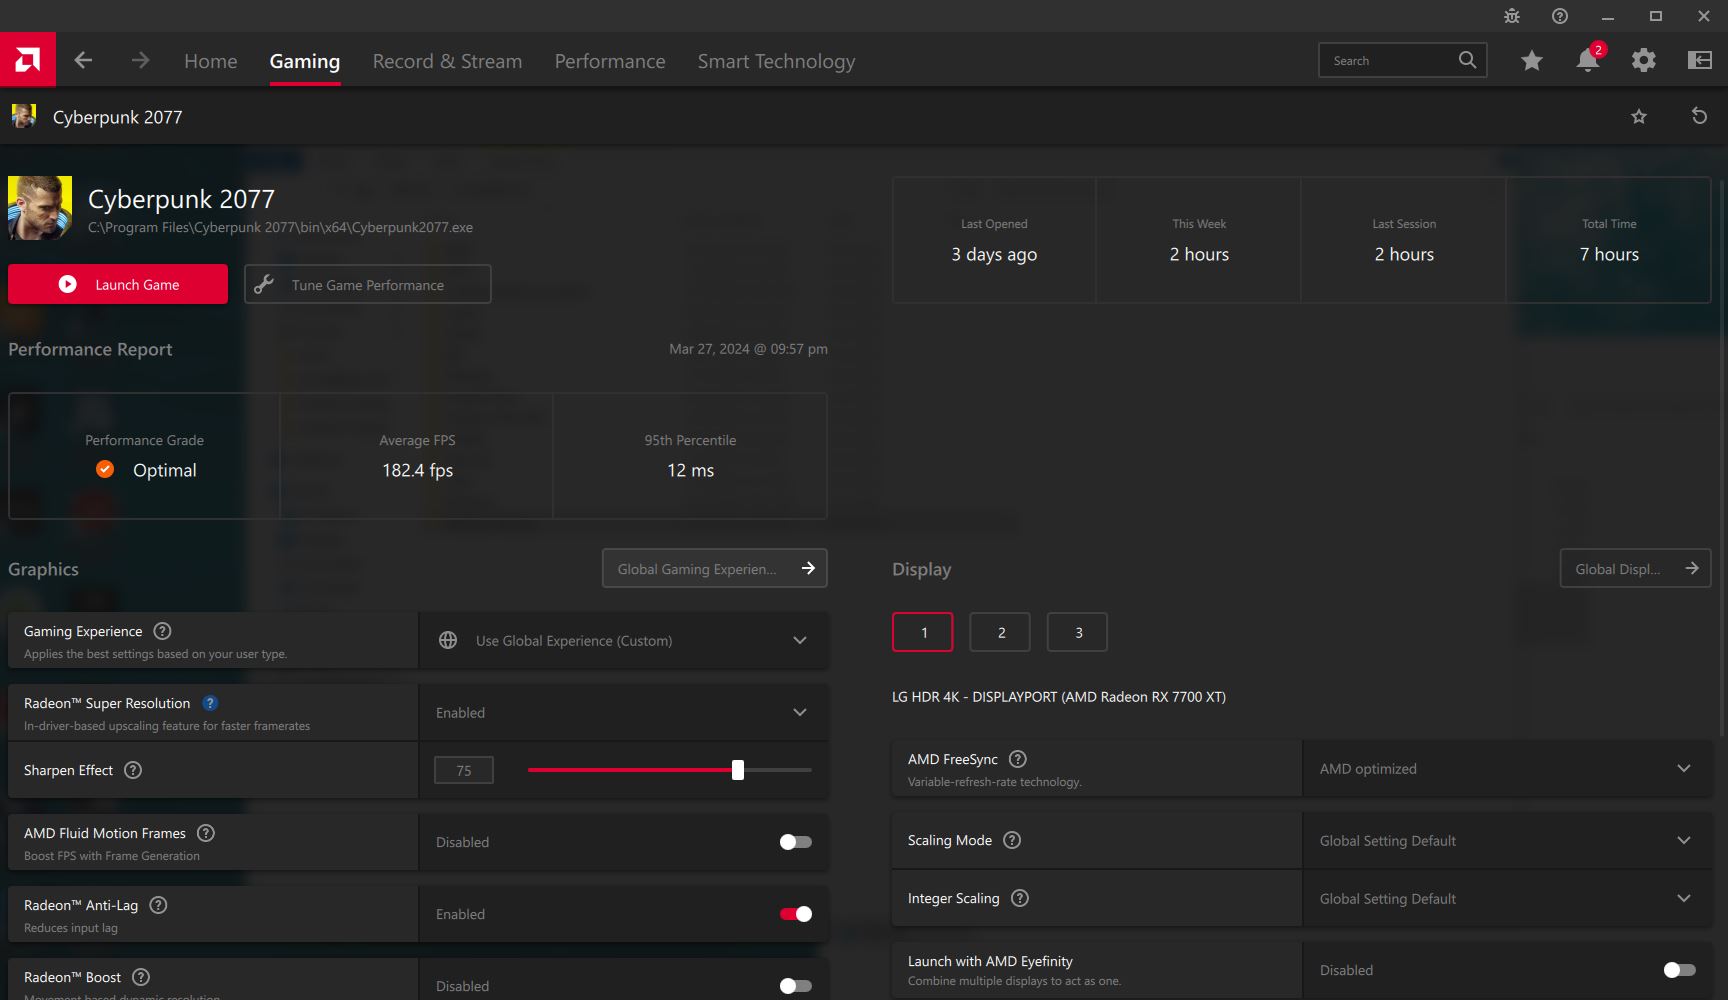This screenshot has height=1000, width=1728.
Task: Go forward with the right arrow
Action: click(x=140, y=60)
